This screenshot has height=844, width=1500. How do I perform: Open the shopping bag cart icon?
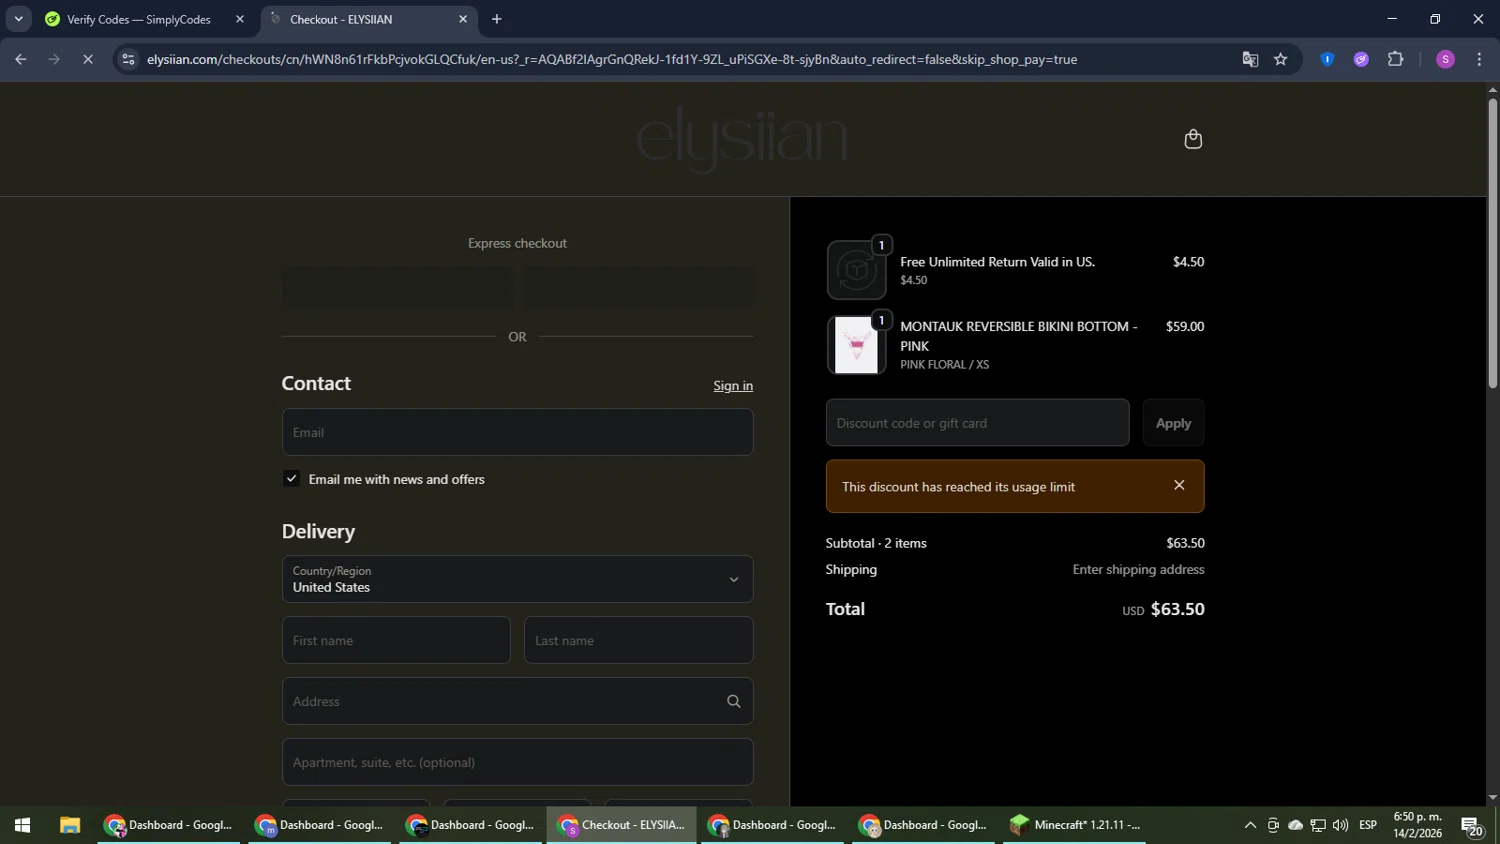[1192, 139]
